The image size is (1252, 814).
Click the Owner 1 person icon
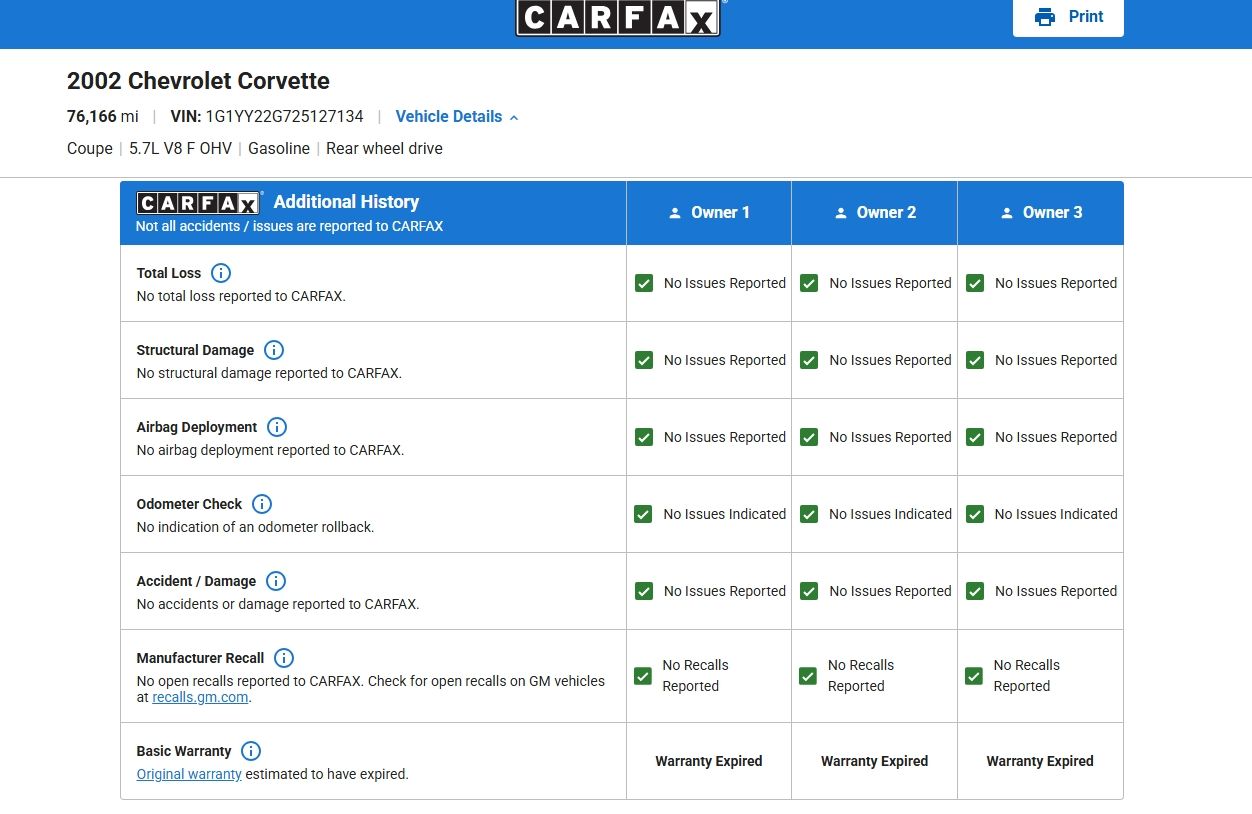click(675, 213)
